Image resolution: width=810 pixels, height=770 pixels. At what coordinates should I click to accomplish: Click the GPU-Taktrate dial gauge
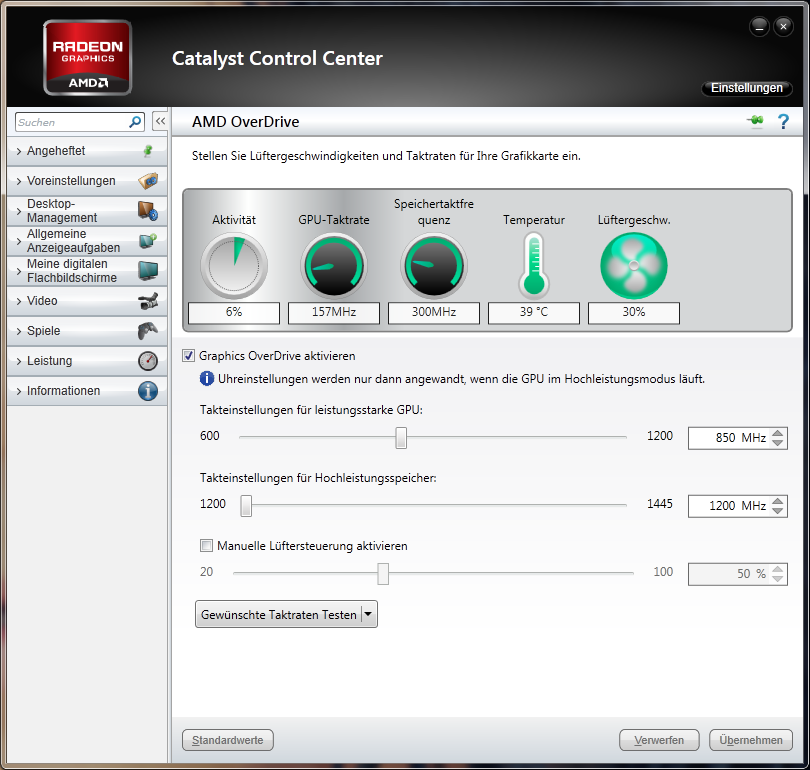(x=334, y=265)
